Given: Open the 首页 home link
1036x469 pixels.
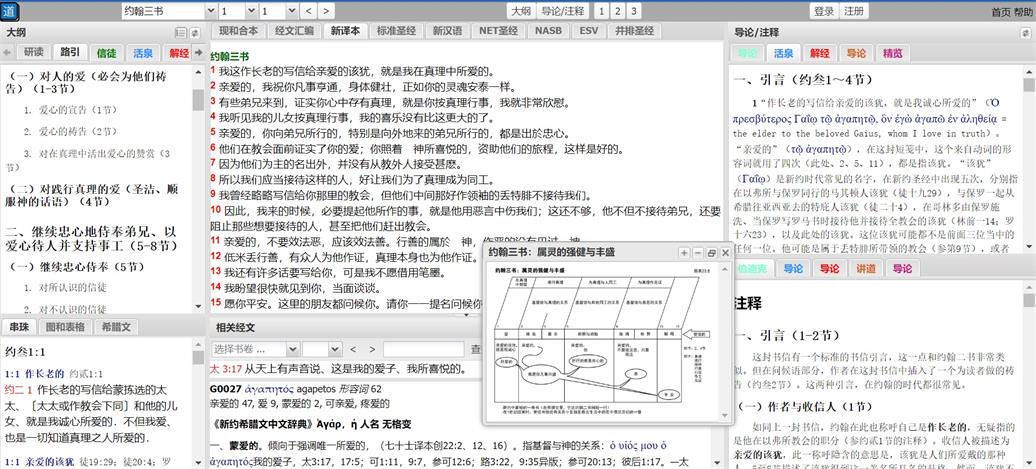Looking at the screenshot, I should (x=1001, y=12).
